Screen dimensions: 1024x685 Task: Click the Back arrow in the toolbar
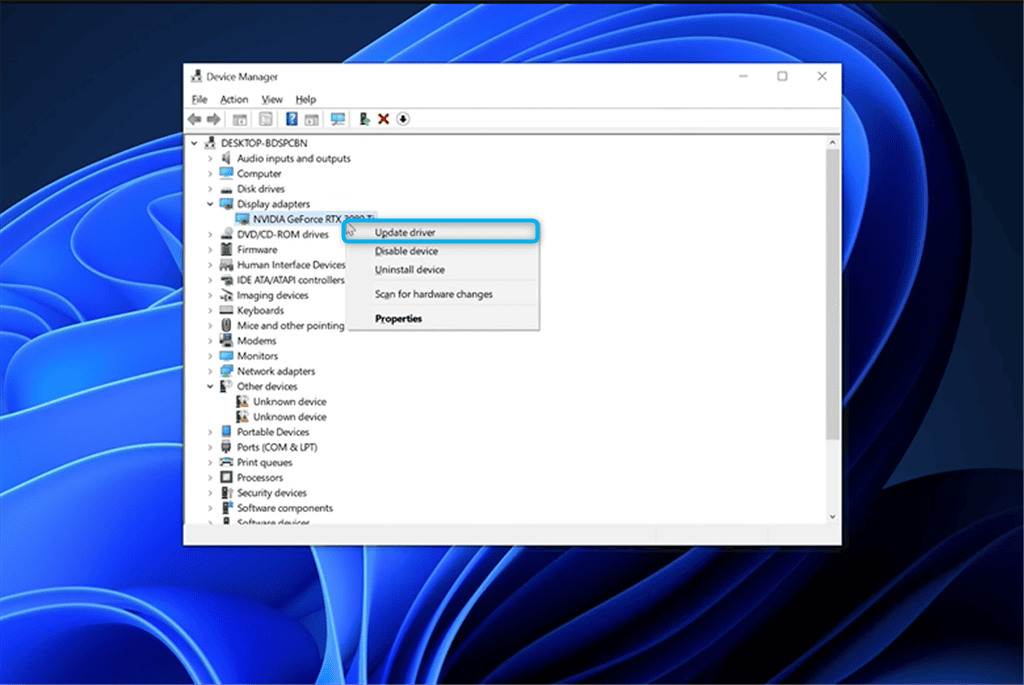195,119
